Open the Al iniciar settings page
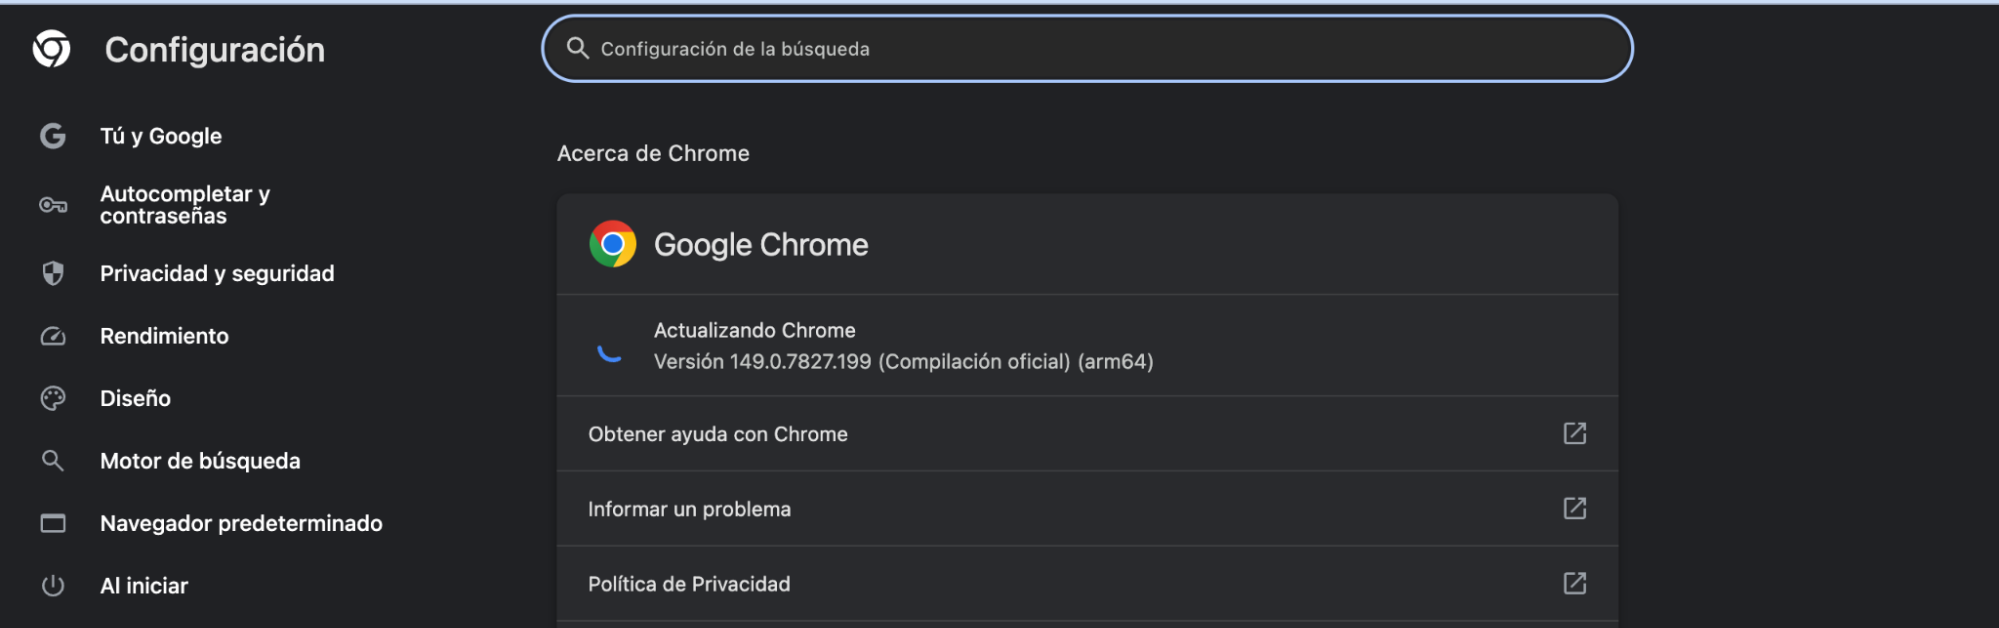 144,586
